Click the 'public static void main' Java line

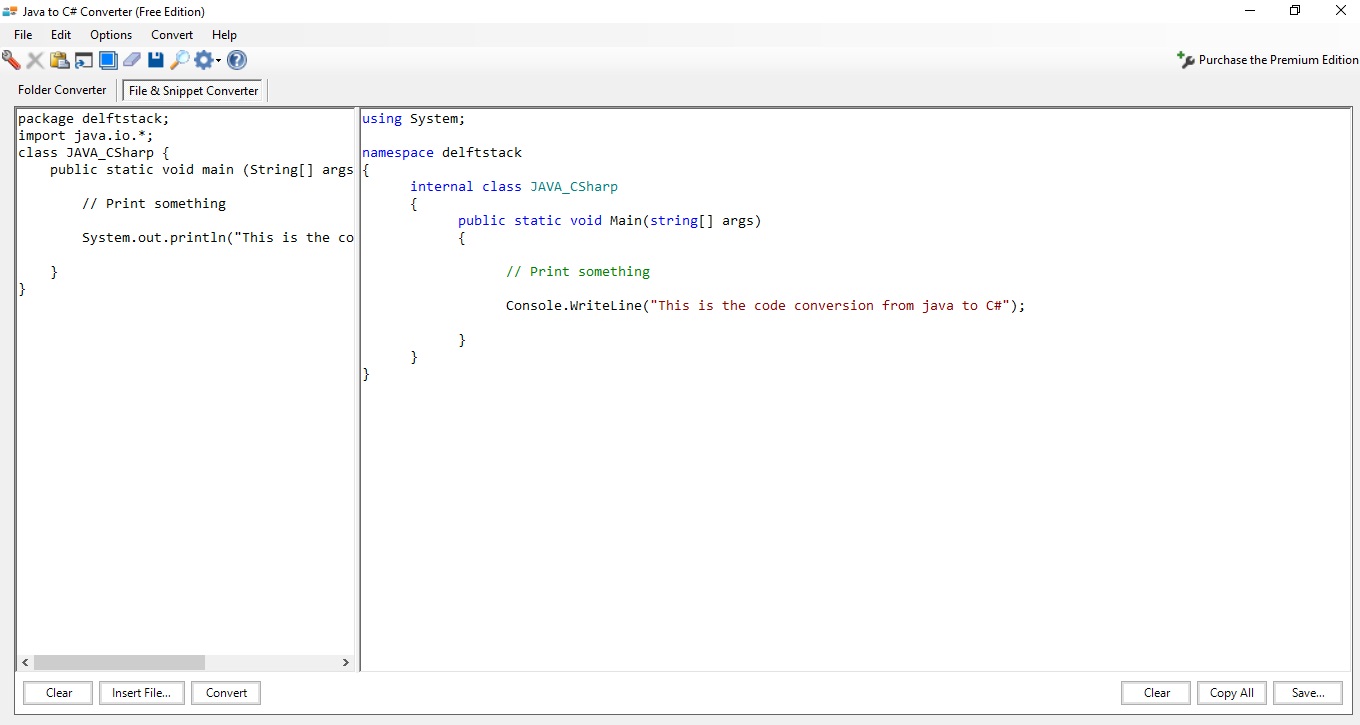click(x=202, y=169)
